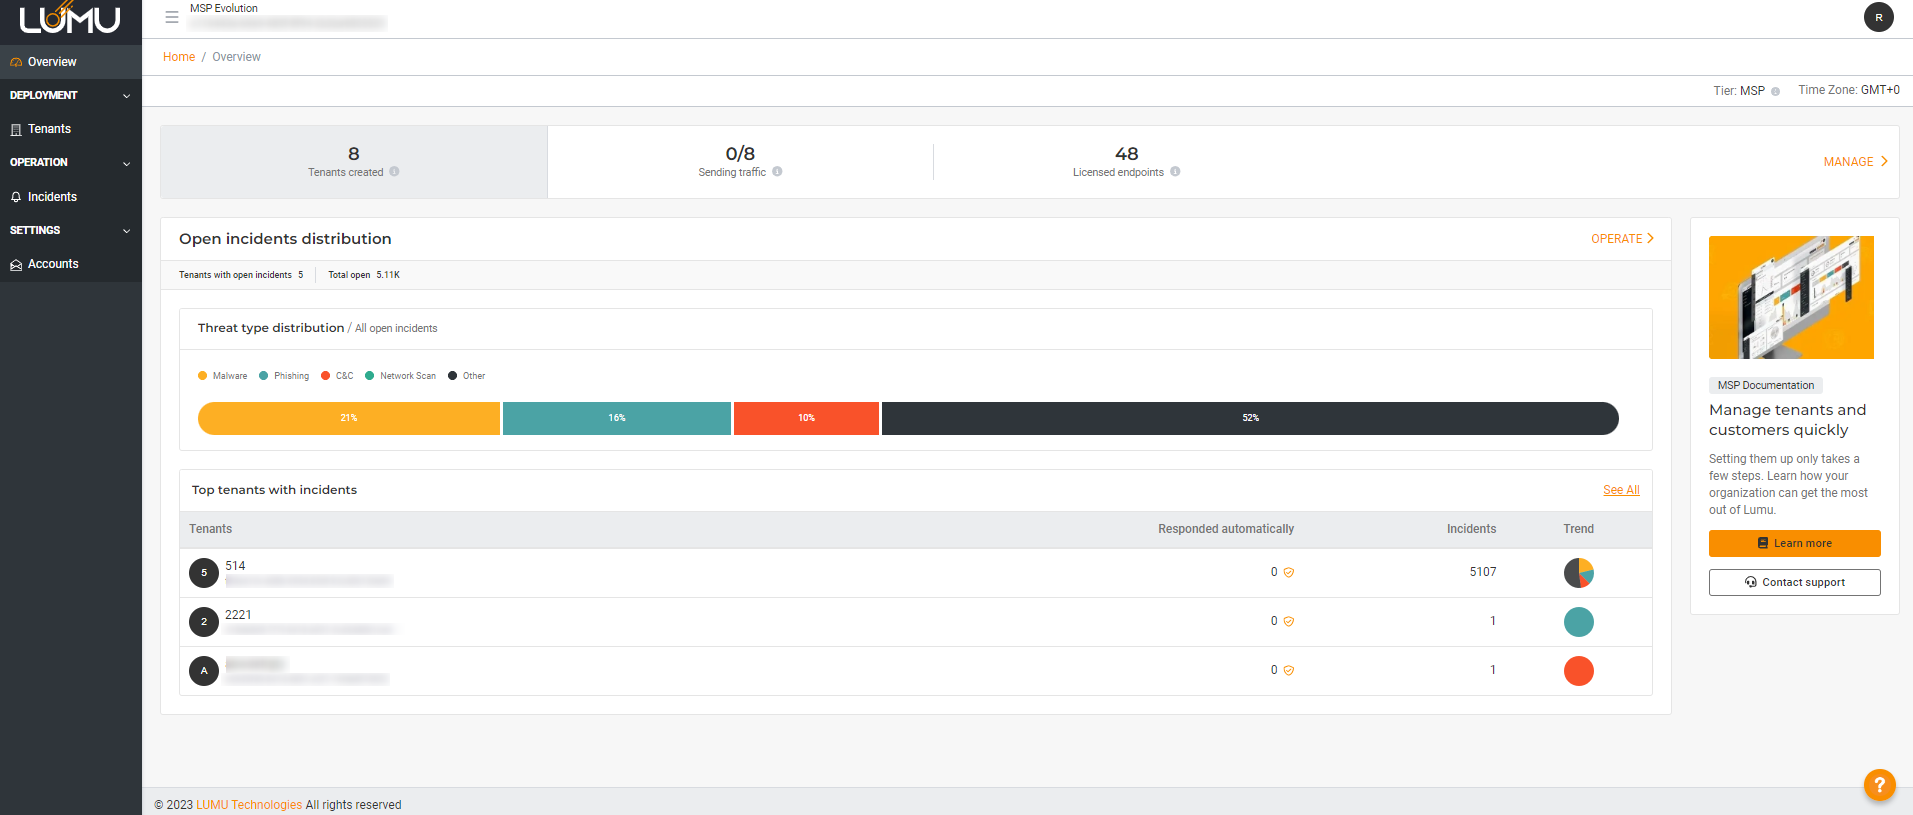Click the Tier MSP info icon
1913x815 pixels.
click(x=1775, y=91)
